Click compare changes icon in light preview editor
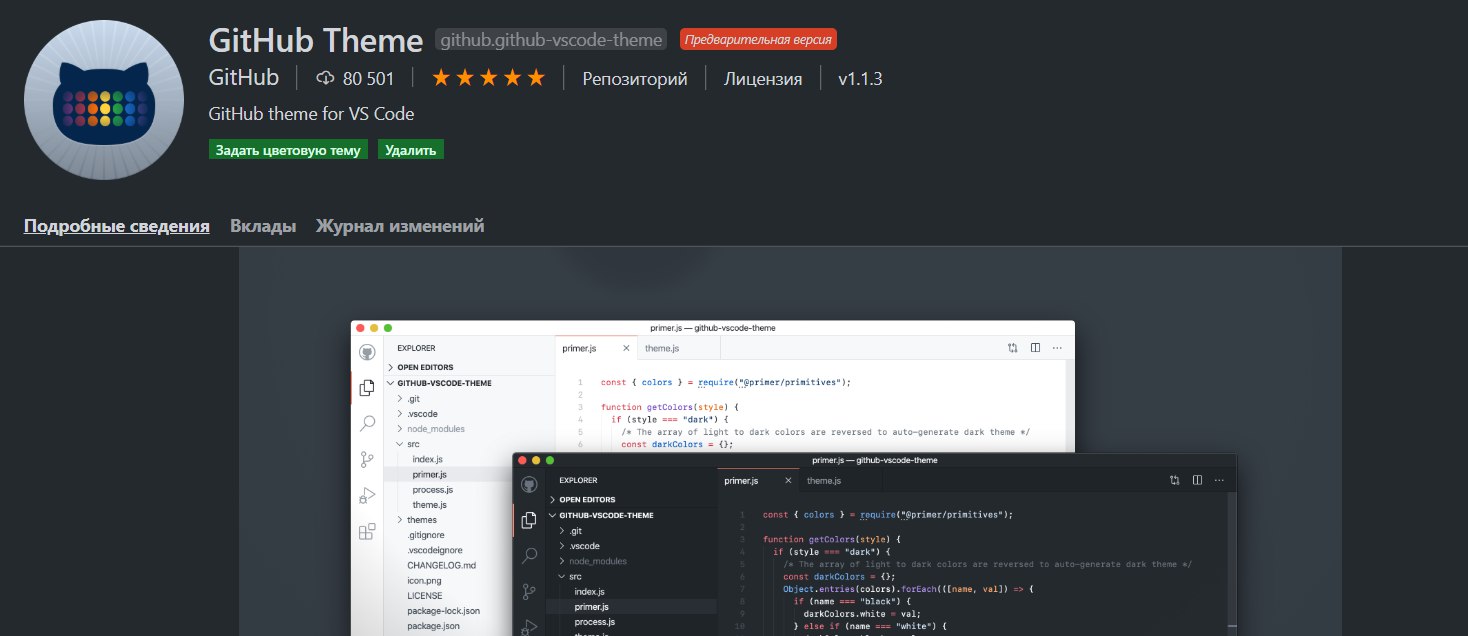The height and width of the screenshot is (636, 1468). 1013,348
